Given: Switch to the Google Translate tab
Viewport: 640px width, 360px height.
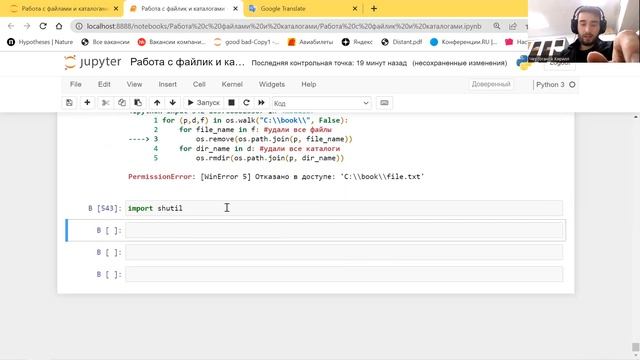Looking at the screenshot, I should (302, 9).
